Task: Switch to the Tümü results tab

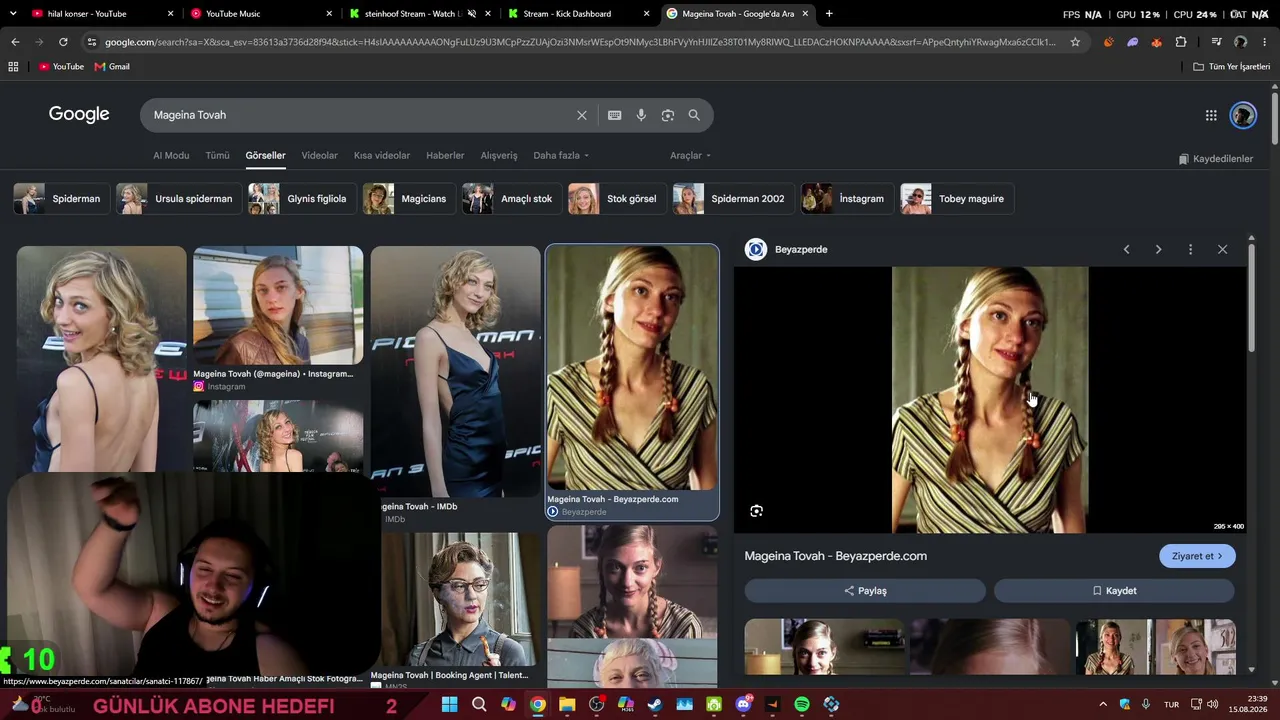Action: (217, 156)
